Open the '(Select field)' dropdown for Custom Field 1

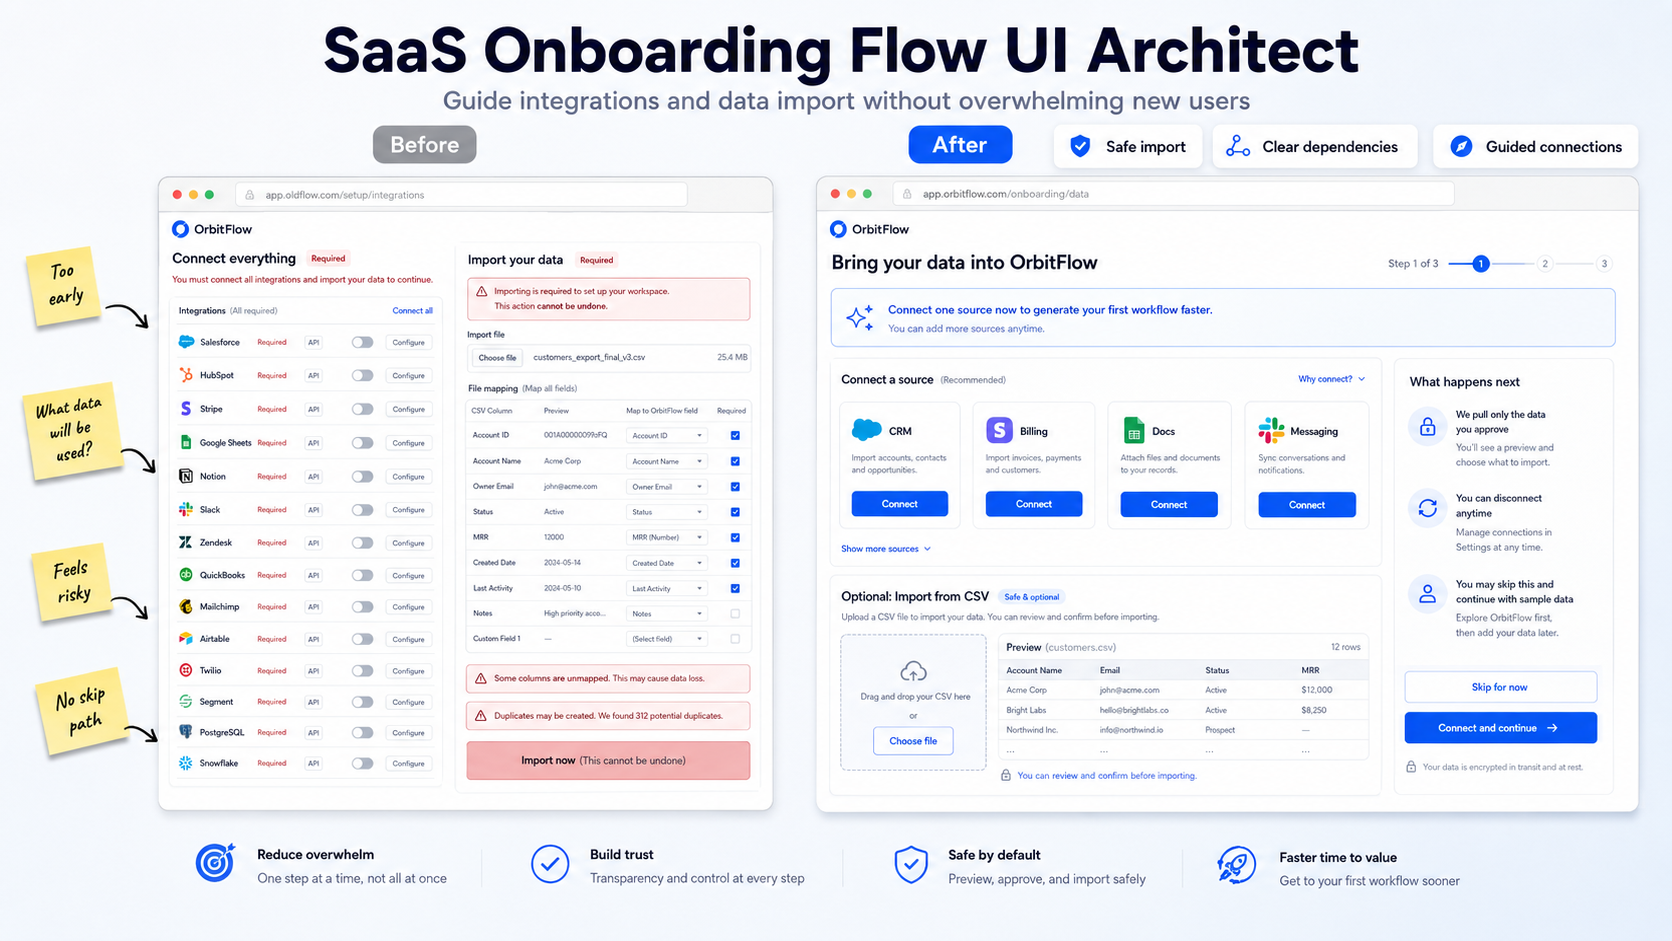pyautogui.click(x=666, y=638)
